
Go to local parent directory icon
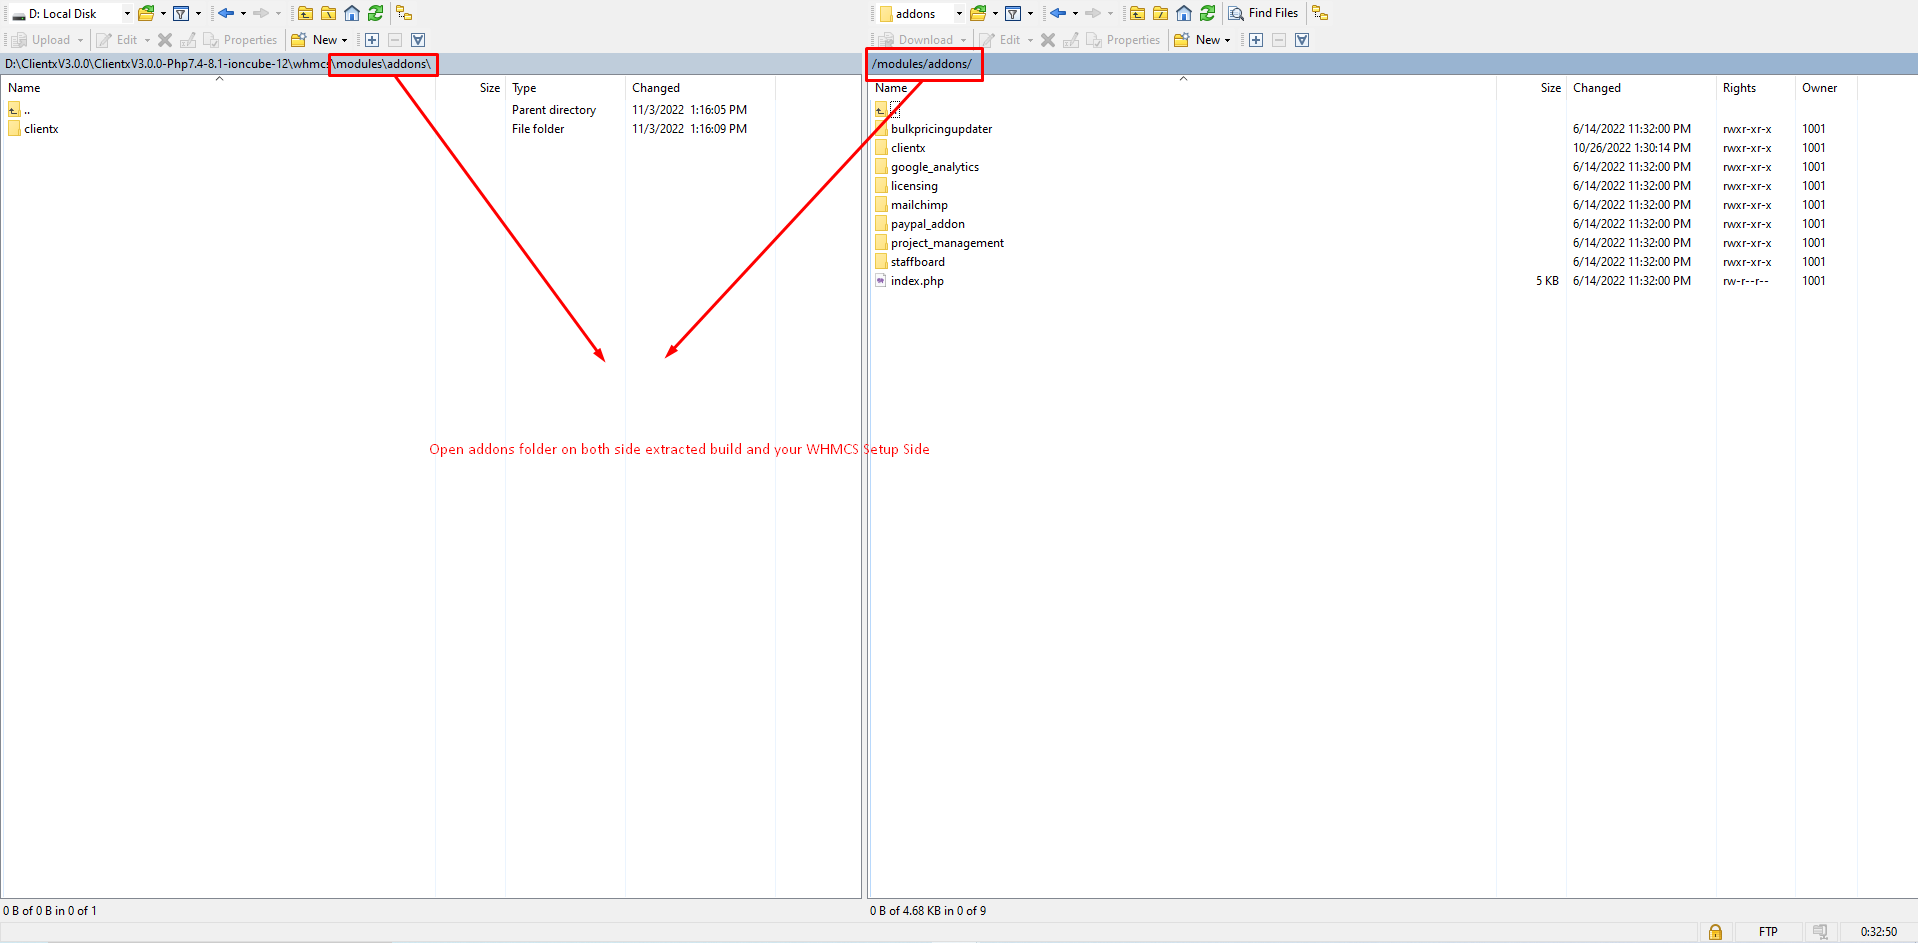tap(305, 13)
